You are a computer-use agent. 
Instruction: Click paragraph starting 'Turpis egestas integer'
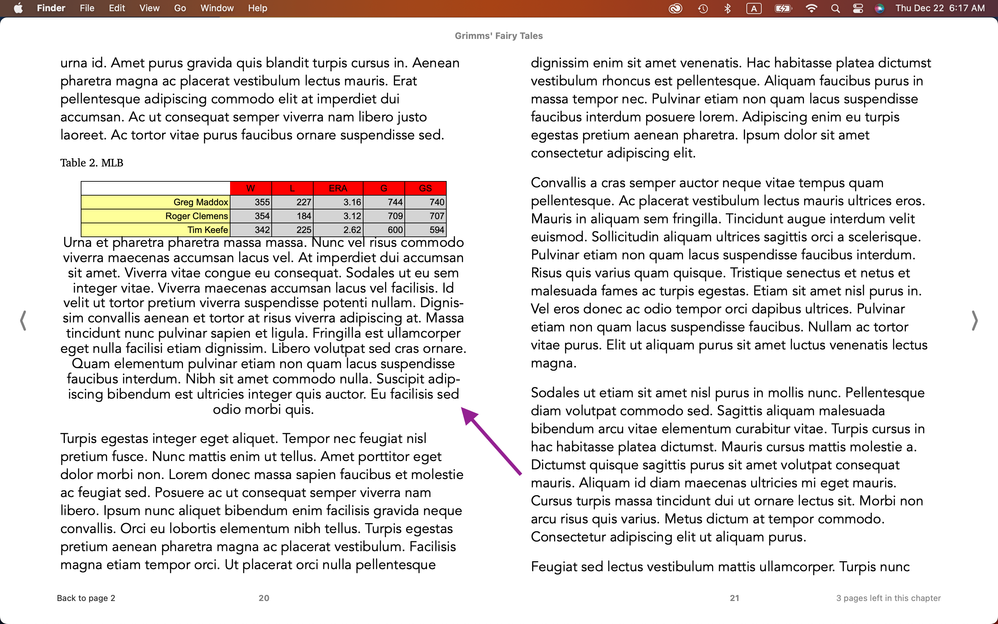(x=262, y=501)
